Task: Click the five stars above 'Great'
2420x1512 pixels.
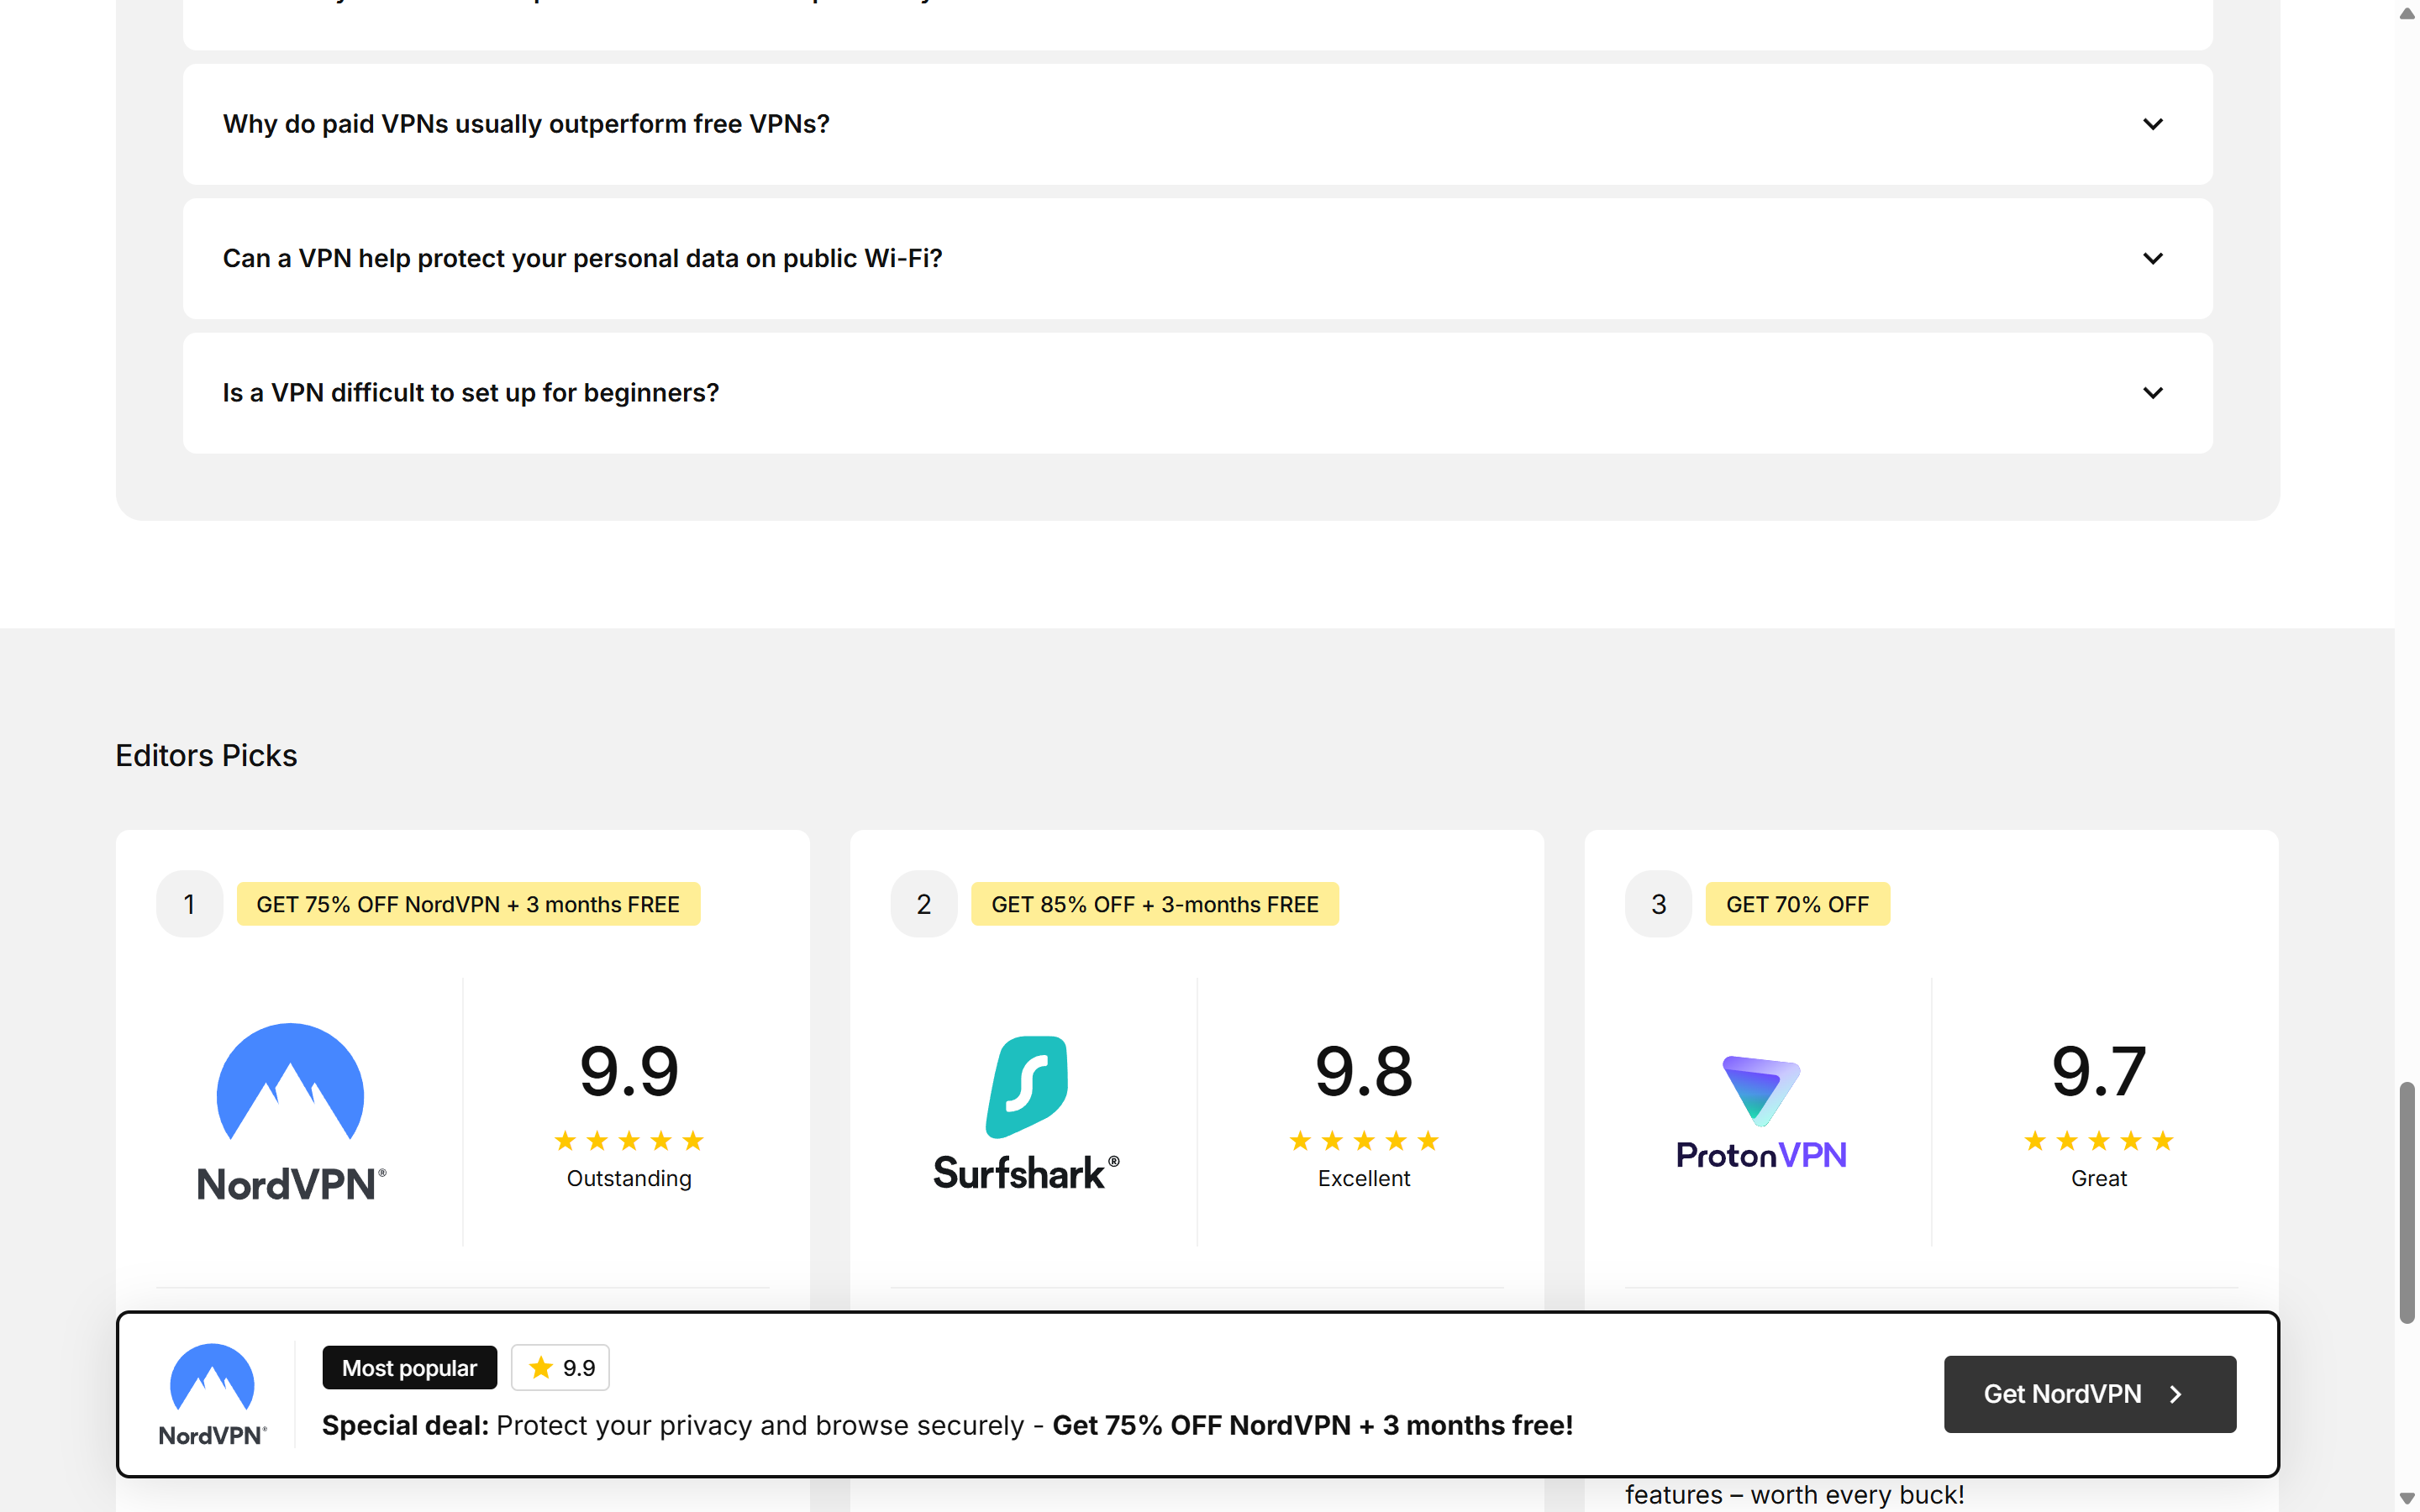Action: click(2098, 1141)
